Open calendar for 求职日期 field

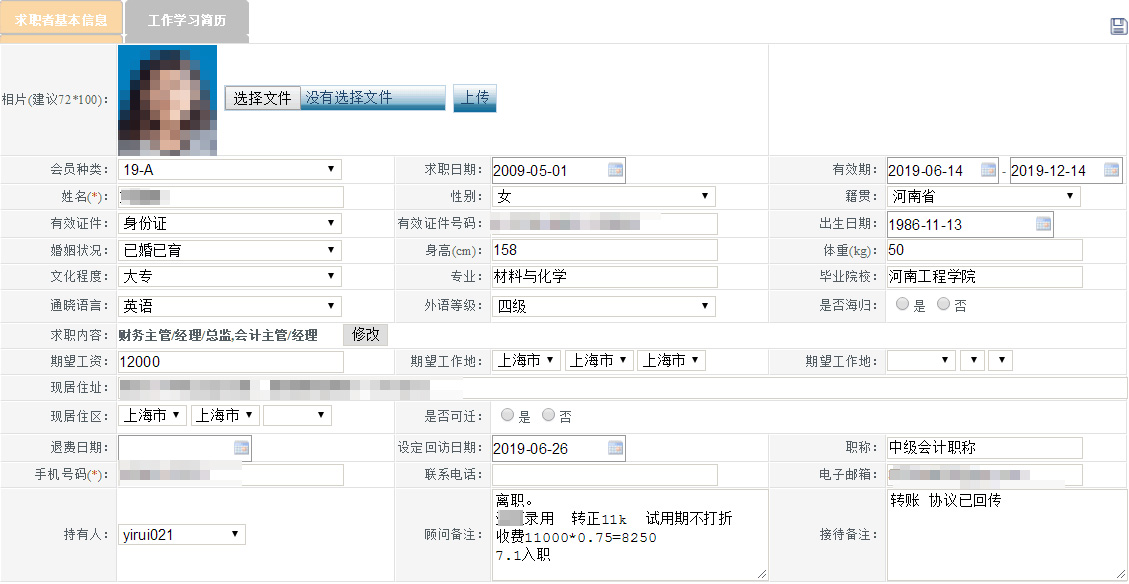[616, 171]
